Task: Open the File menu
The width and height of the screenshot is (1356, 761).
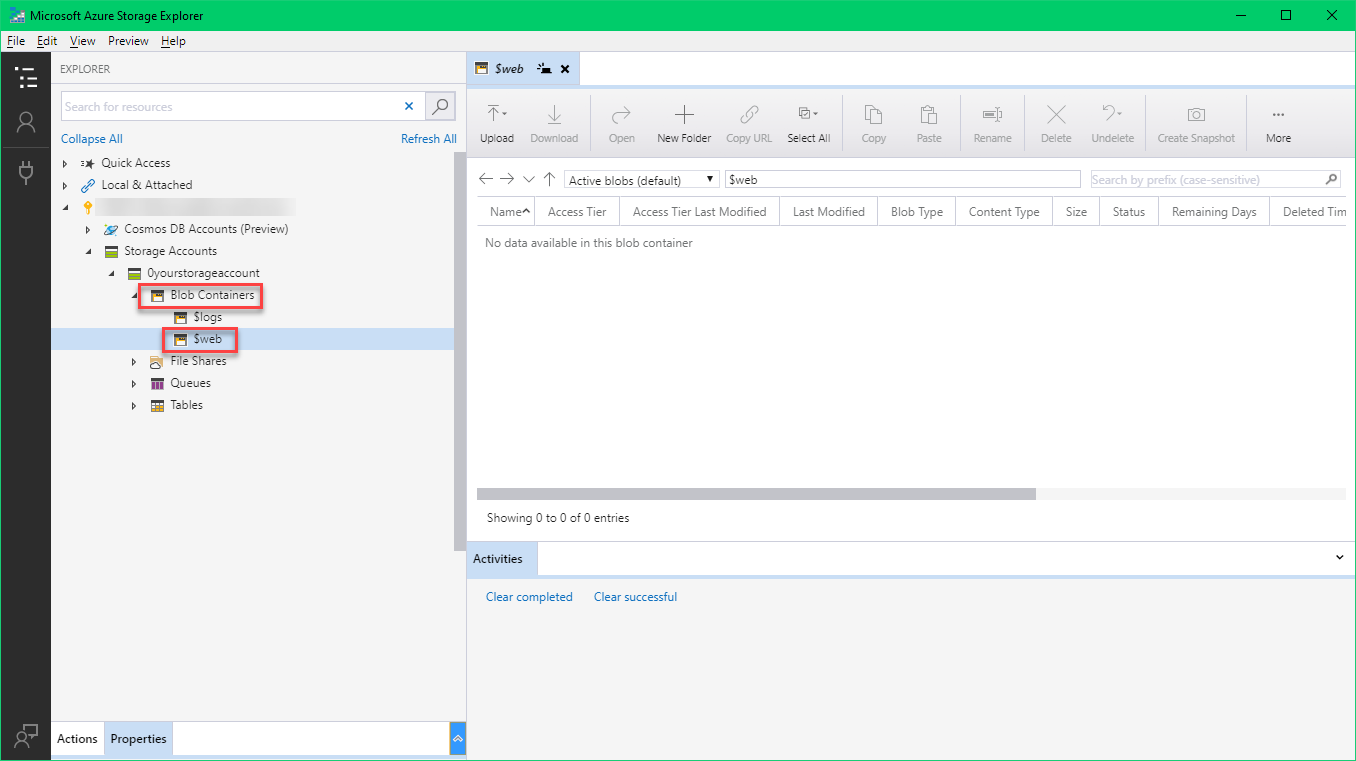Action: (x=15, y=41)
